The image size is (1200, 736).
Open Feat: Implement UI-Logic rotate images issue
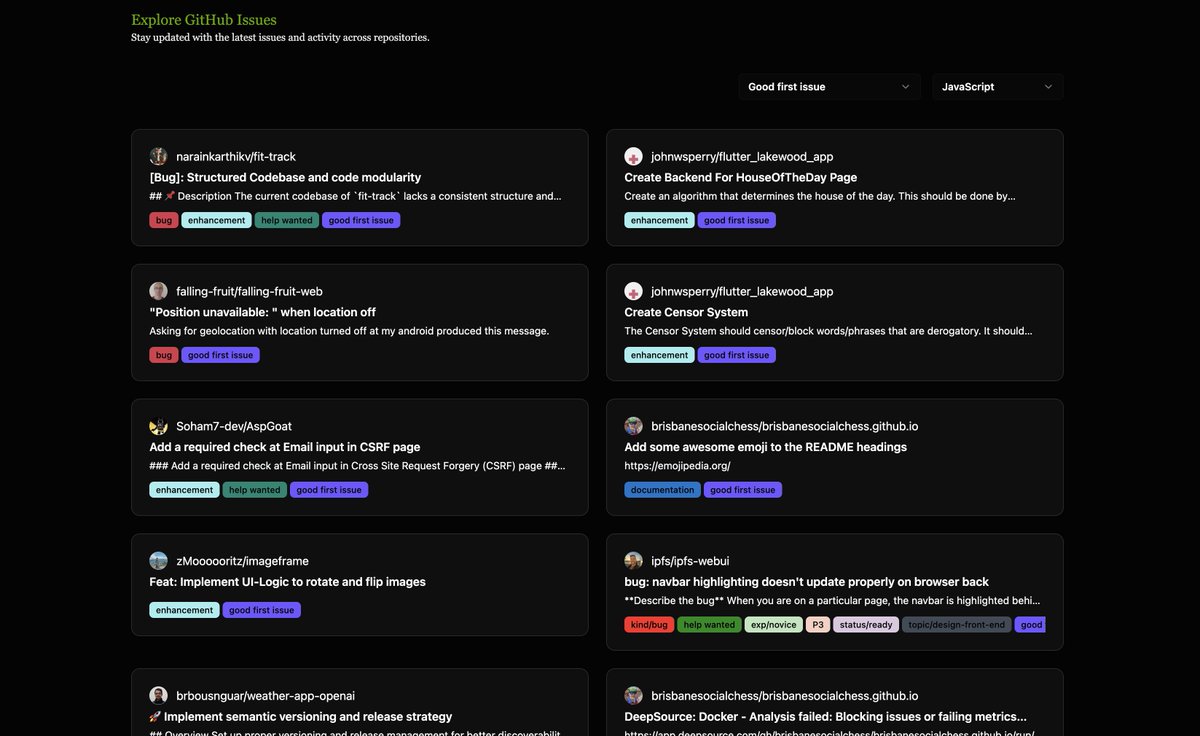pyautogui.click(x=288, y=582)
